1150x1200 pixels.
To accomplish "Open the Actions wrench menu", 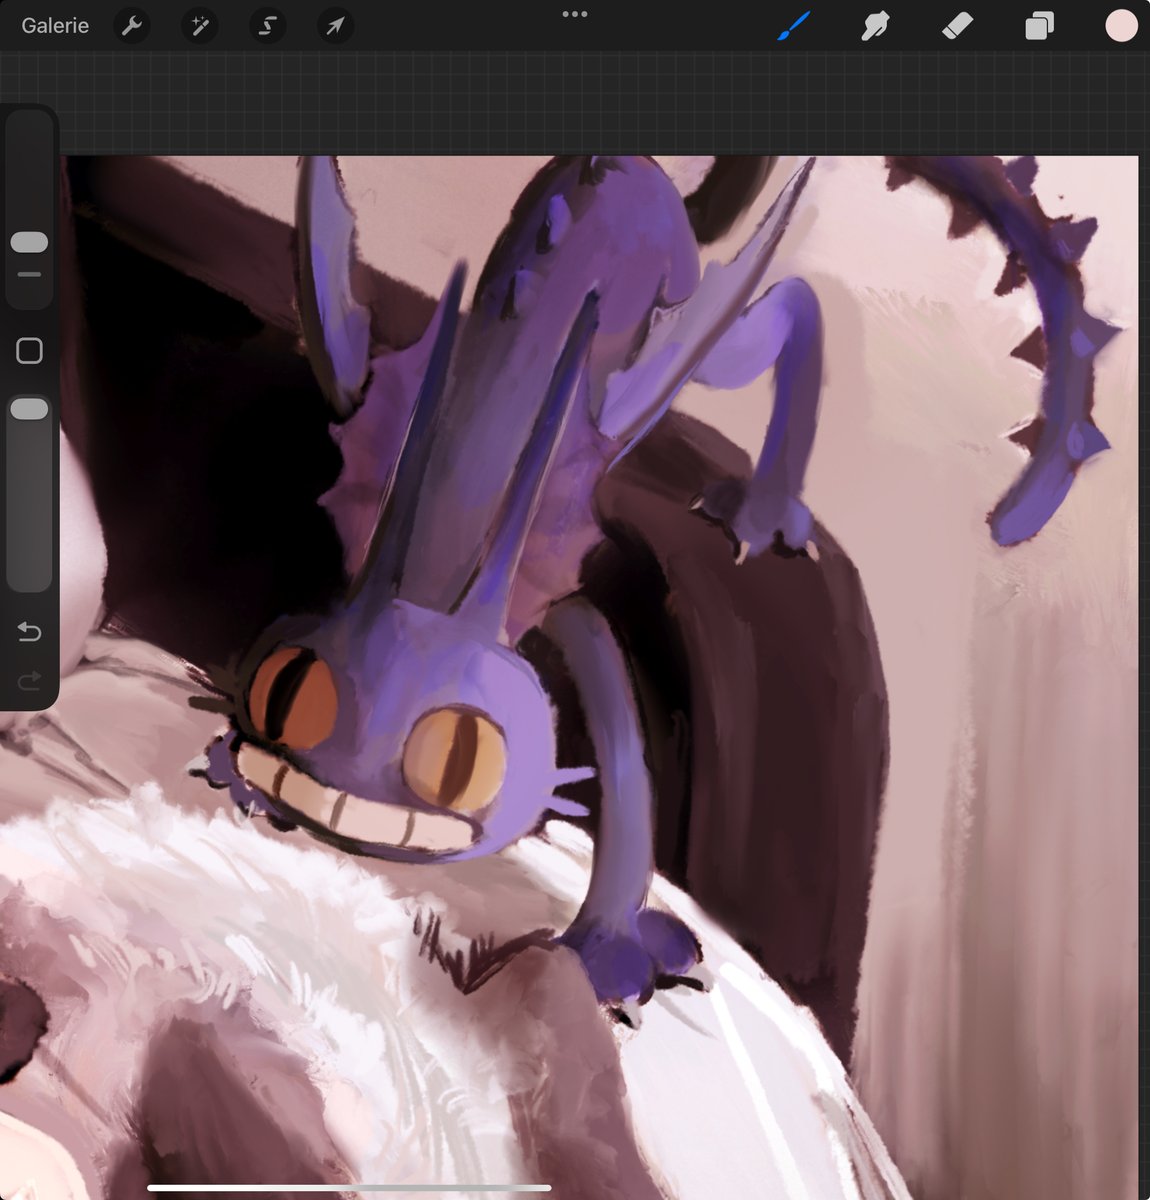I will click(x=131, y=26).
